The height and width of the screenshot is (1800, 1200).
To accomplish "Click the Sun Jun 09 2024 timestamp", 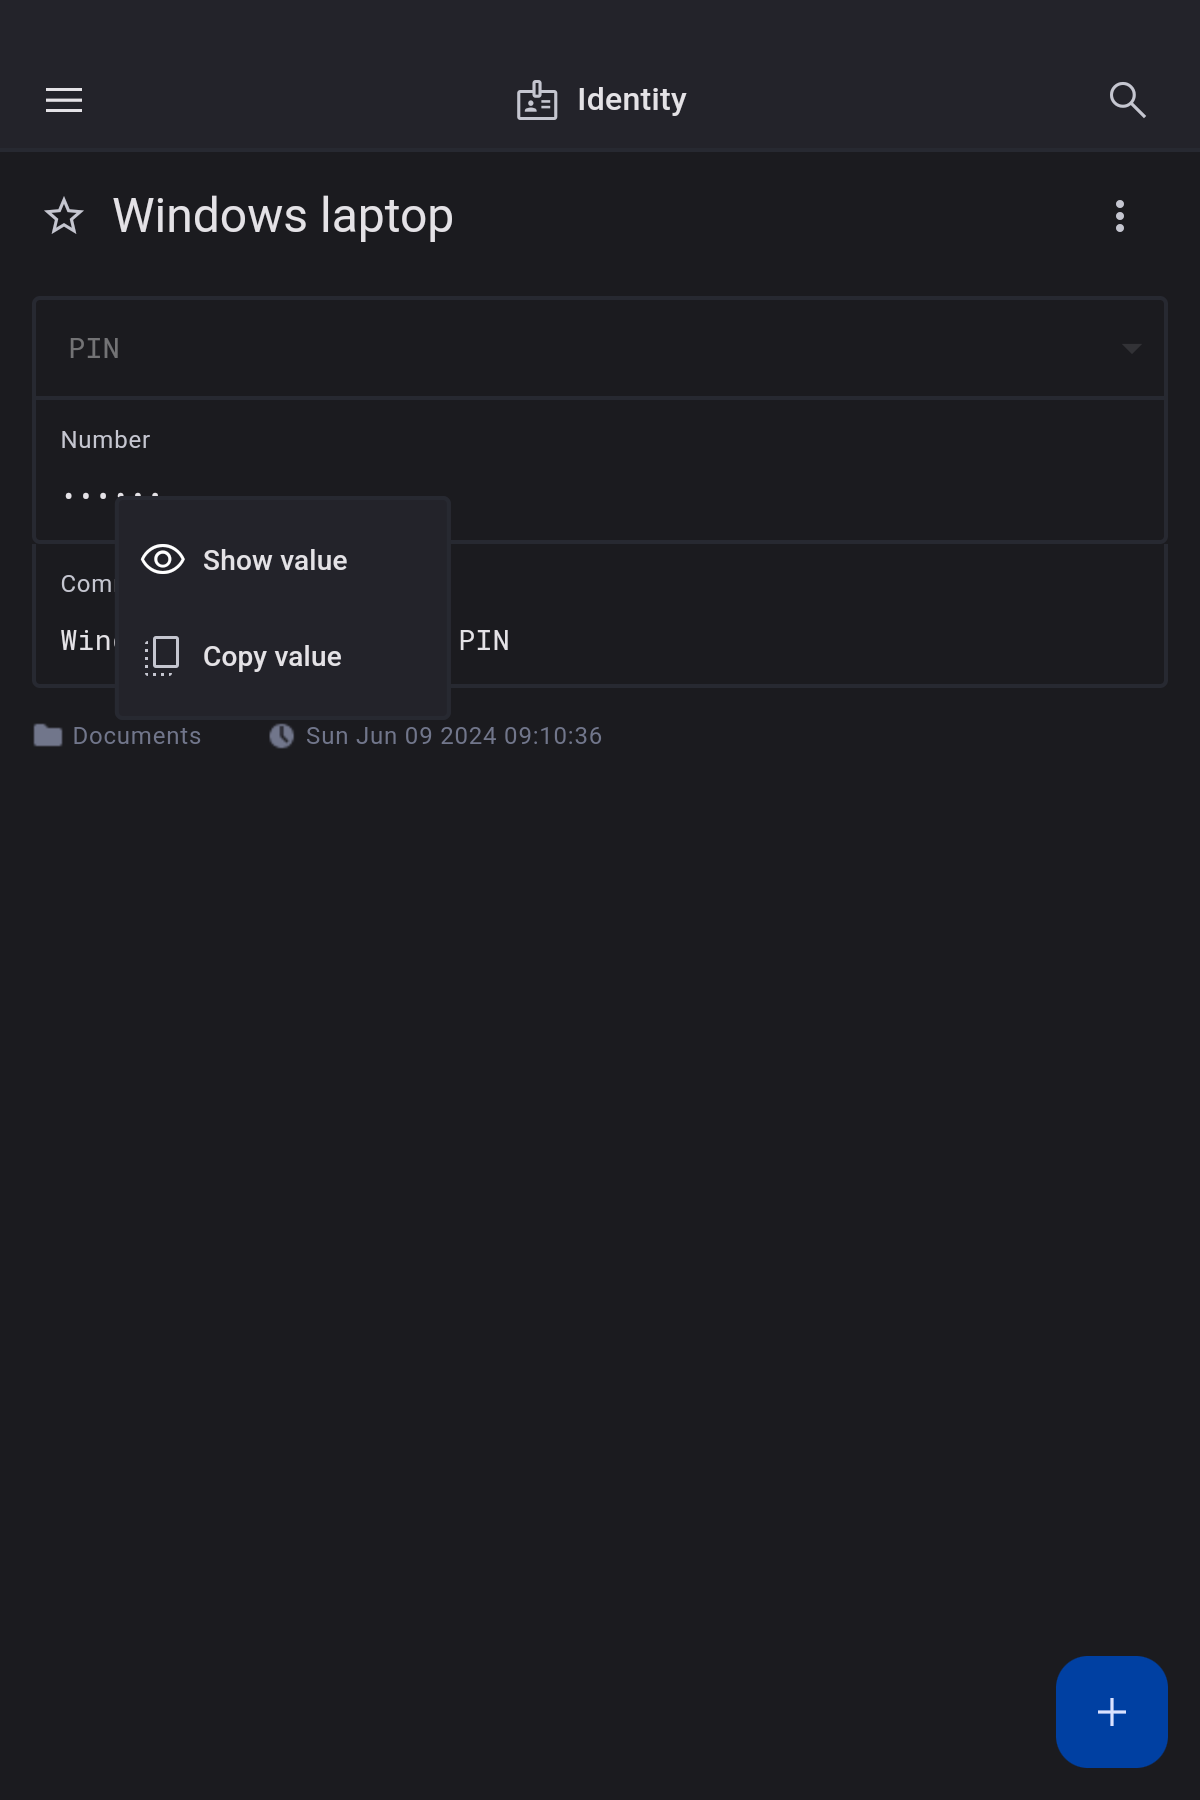I will coord(454,736).
